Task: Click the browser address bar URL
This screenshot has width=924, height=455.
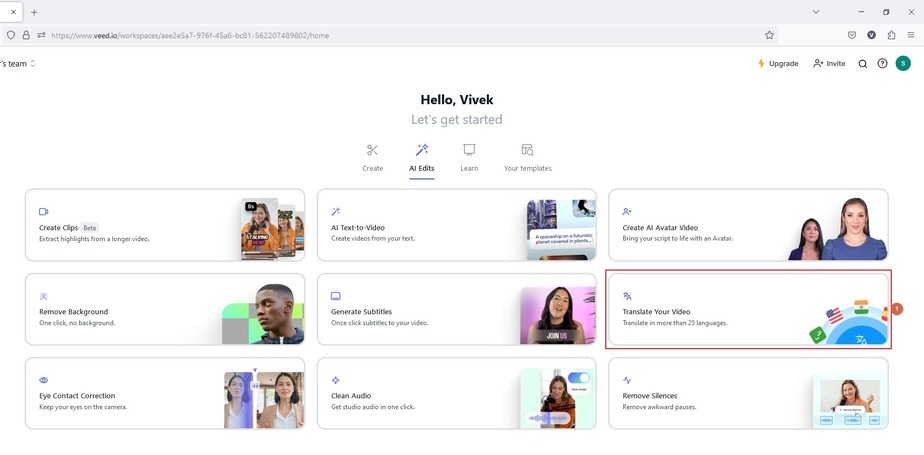Action: (x=190, y=35)
